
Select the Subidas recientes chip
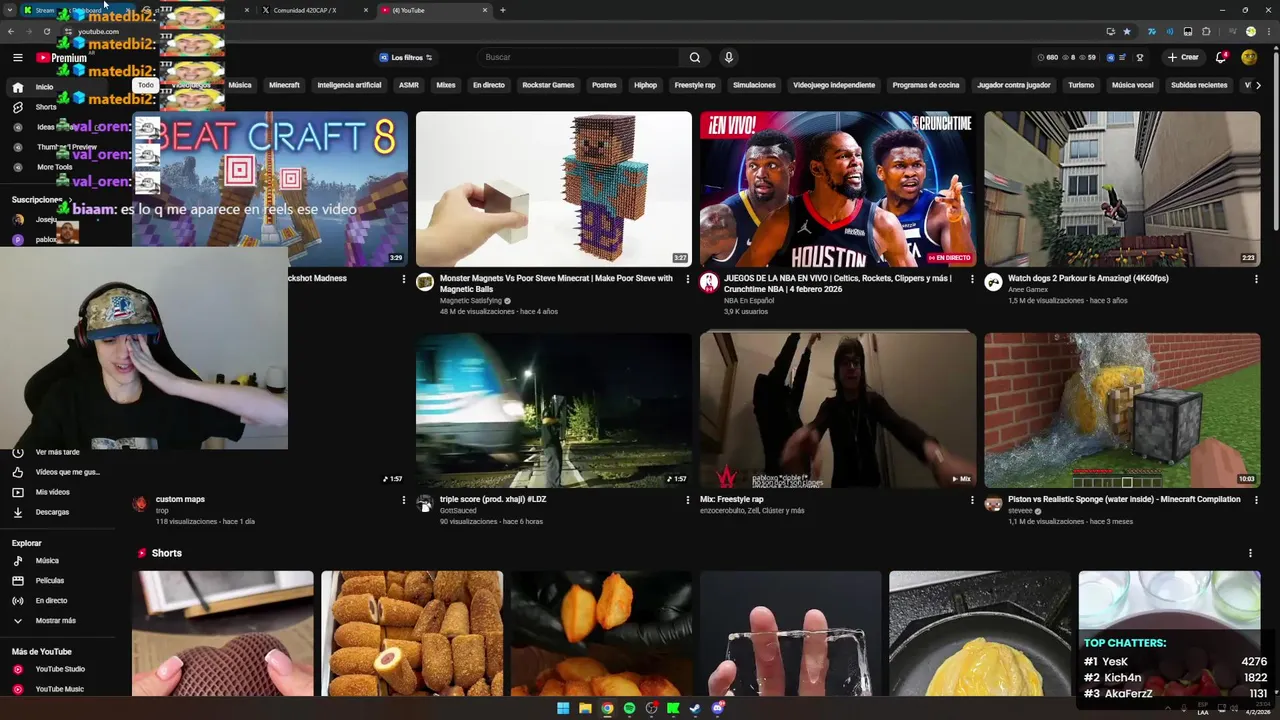click(1199, 85)
